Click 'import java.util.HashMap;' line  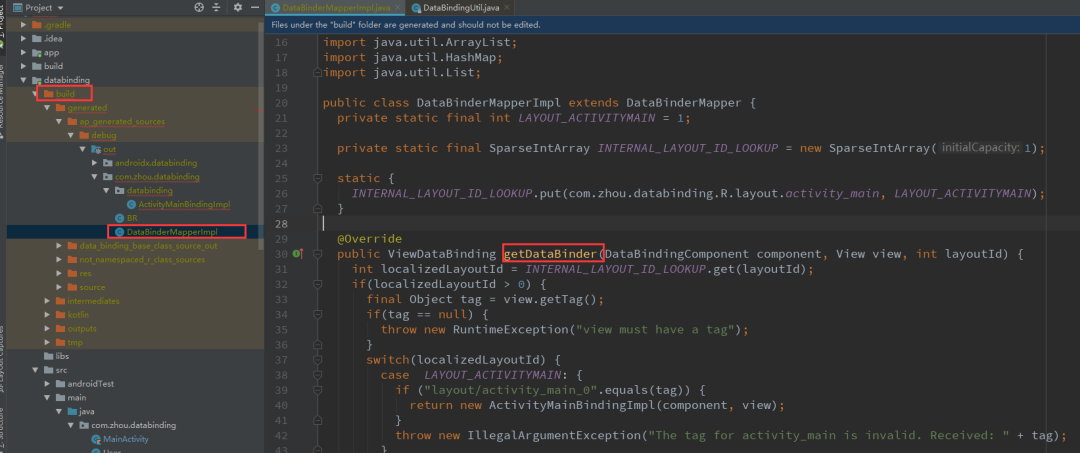pyautogui.click(x=413, y=58)
